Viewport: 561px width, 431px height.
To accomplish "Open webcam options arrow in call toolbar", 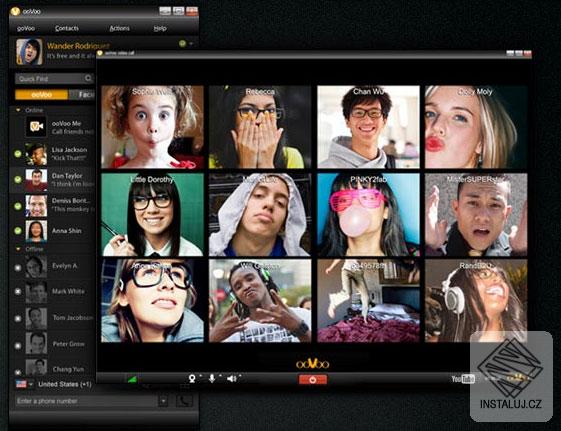I will pos(200,376).
